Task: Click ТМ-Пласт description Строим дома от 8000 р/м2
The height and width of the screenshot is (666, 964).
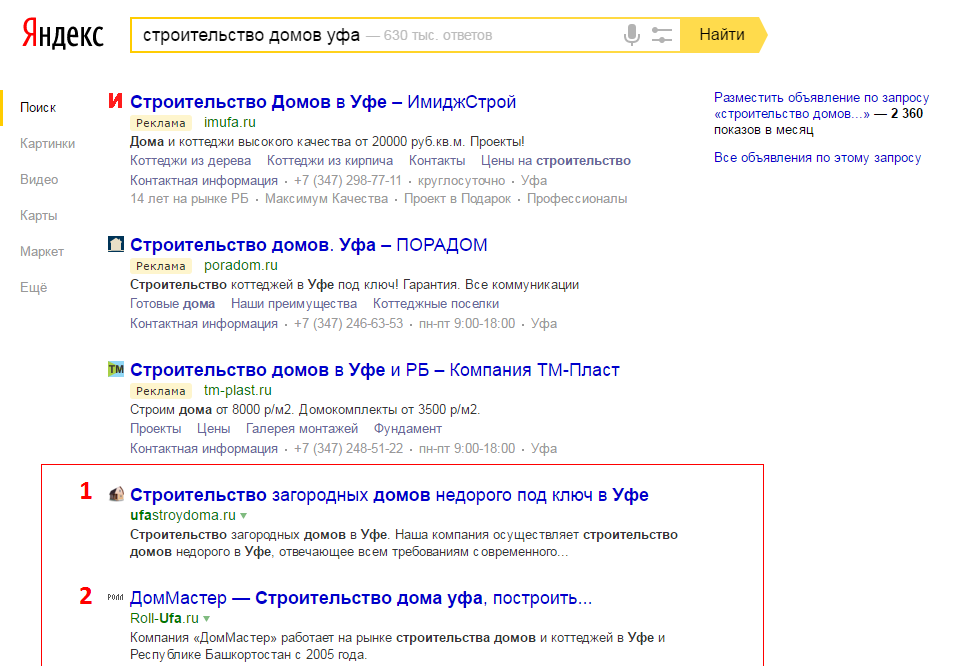Action: point(305,410)
